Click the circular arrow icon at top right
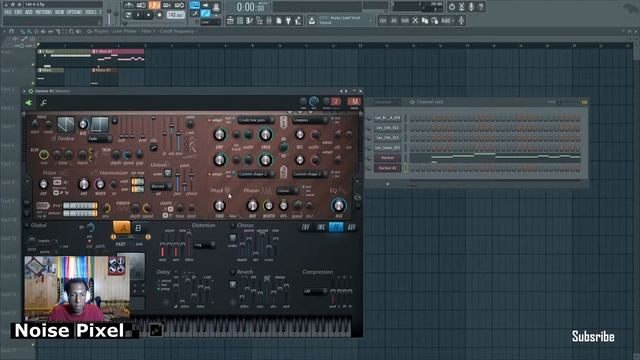This screenshot has width=640, height=360. point(452,7)
